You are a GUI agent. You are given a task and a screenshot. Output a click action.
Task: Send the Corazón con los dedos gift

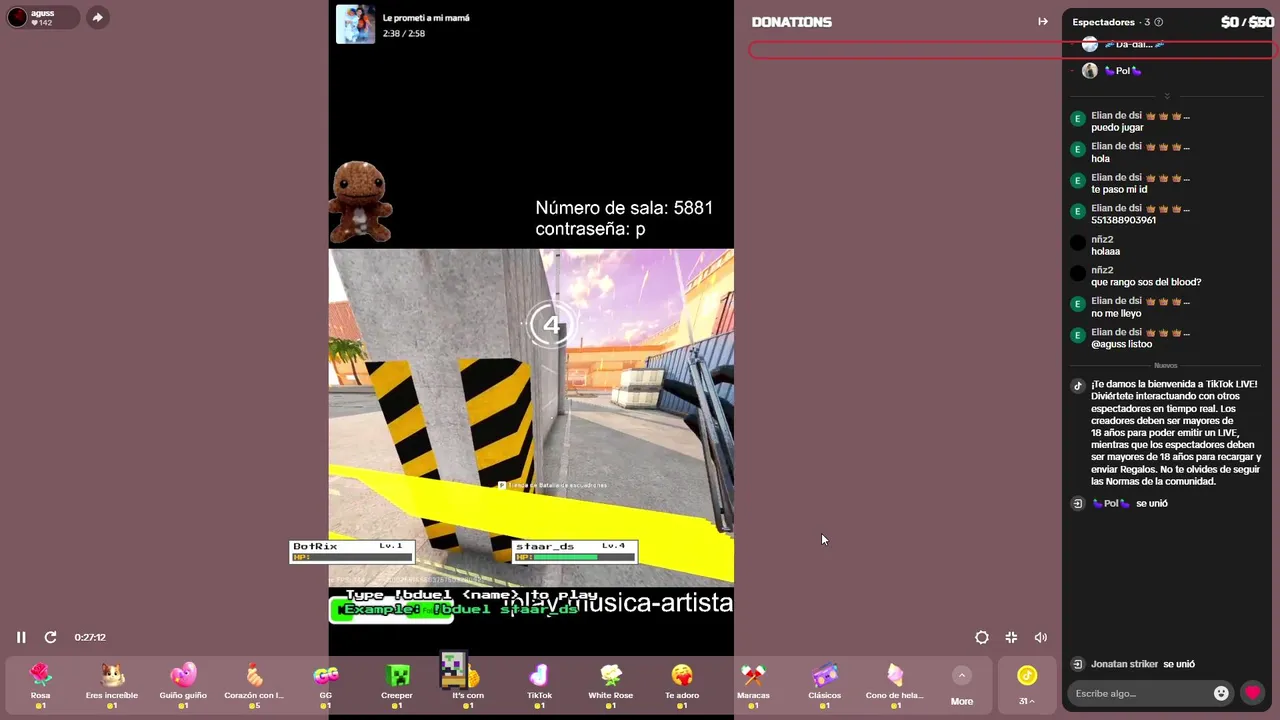(254, 685)
